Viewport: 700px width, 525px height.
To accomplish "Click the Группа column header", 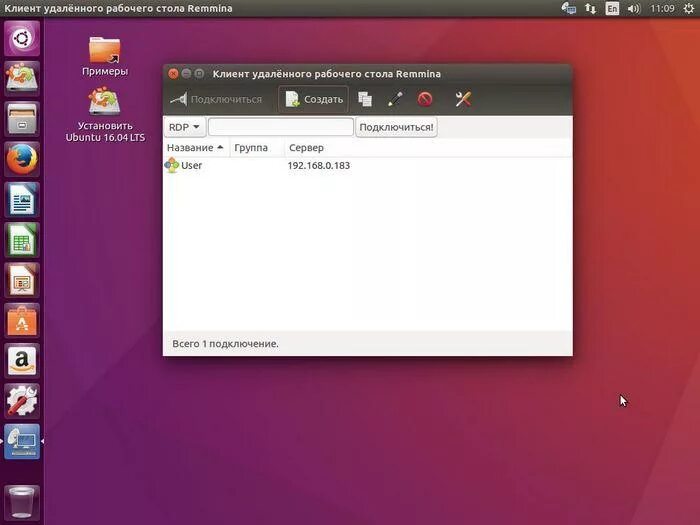I will click(x=257, y=148).
